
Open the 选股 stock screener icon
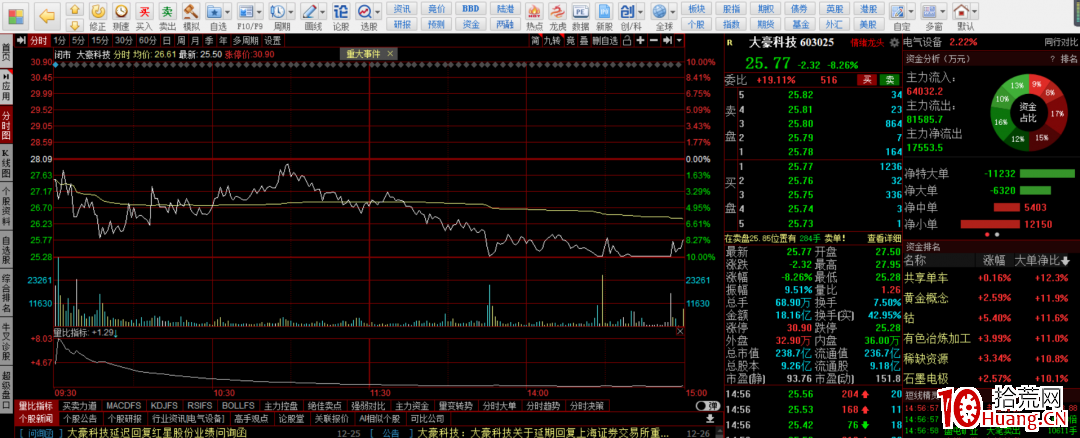click(x=365, y=11)
